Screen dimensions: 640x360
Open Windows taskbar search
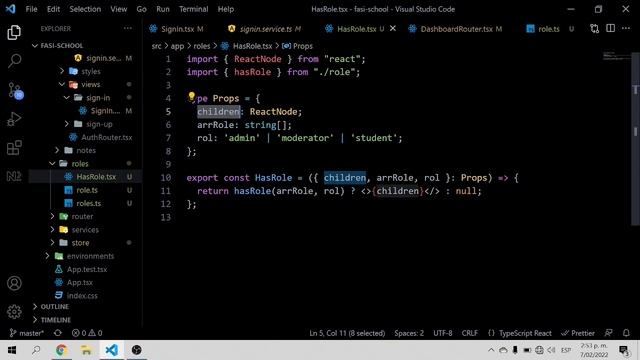tap(36, 350)
